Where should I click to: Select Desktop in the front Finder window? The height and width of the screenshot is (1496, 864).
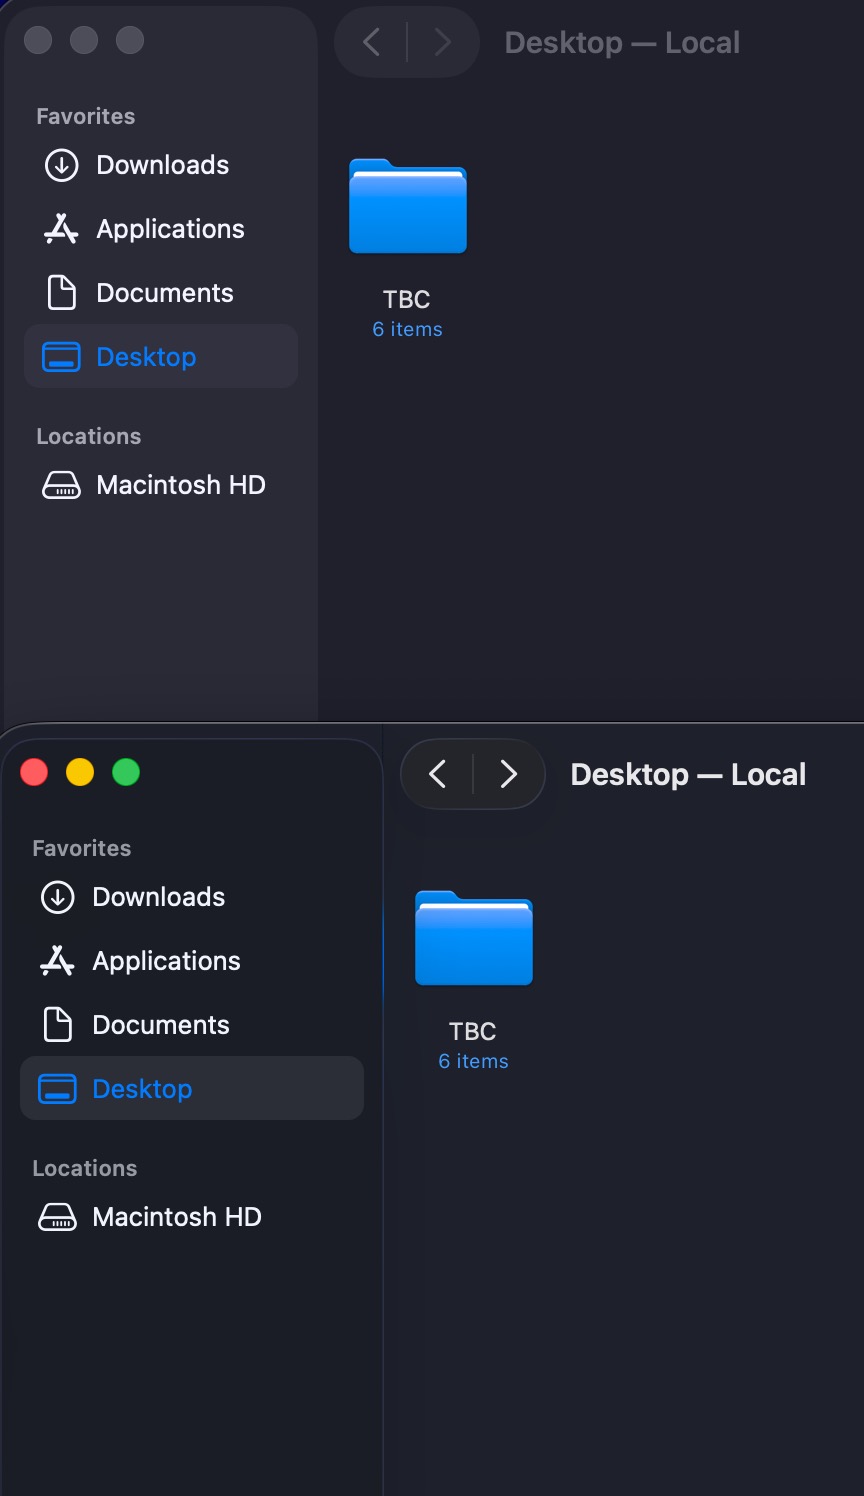tap(192, 1088)
